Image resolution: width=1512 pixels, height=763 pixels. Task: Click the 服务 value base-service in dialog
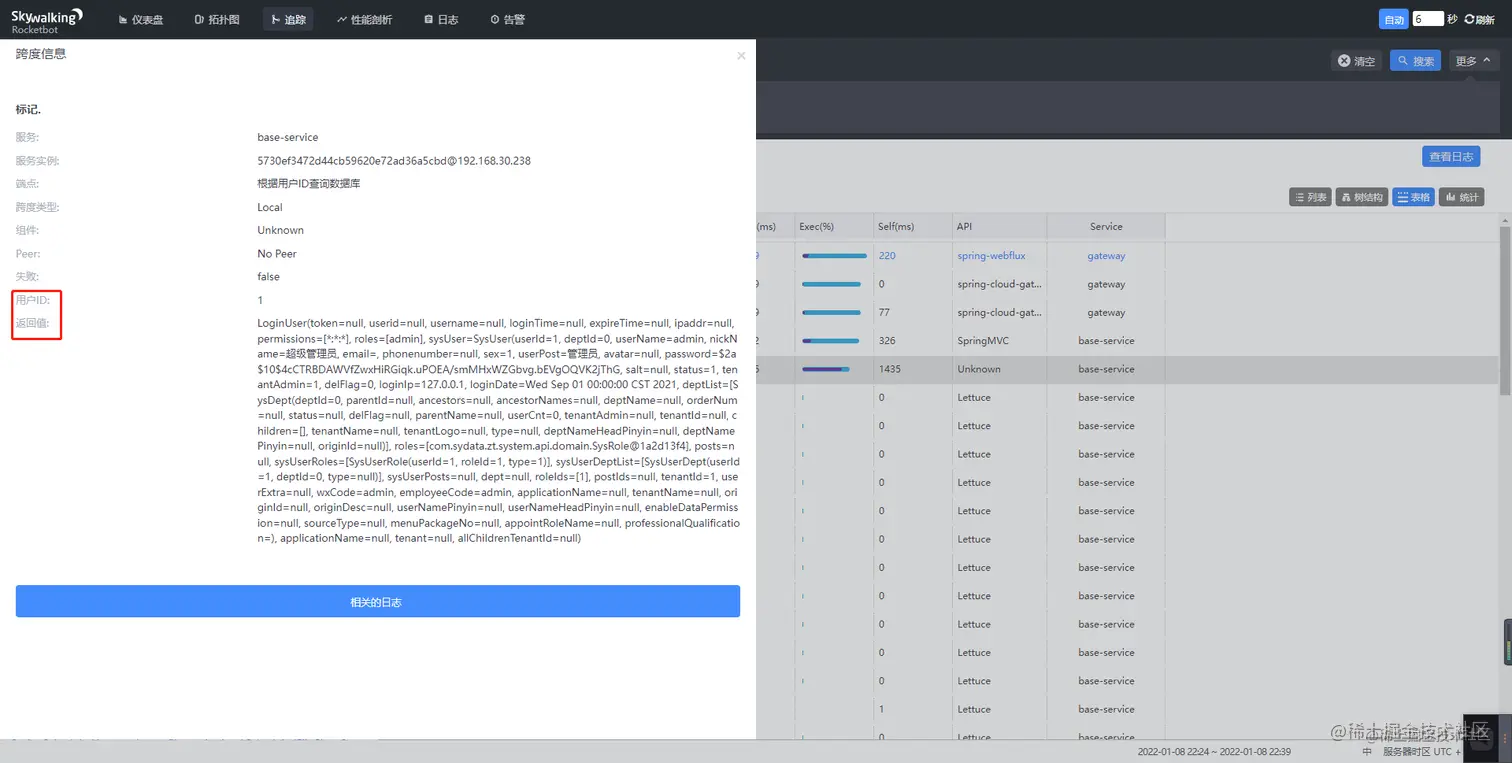(288, 137)
